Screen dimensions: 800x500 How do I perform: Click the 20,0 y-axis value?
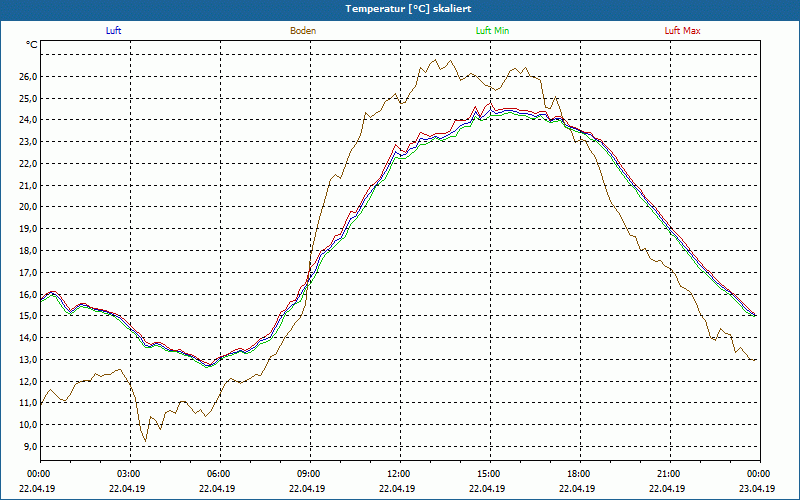(x=29, y=207)
